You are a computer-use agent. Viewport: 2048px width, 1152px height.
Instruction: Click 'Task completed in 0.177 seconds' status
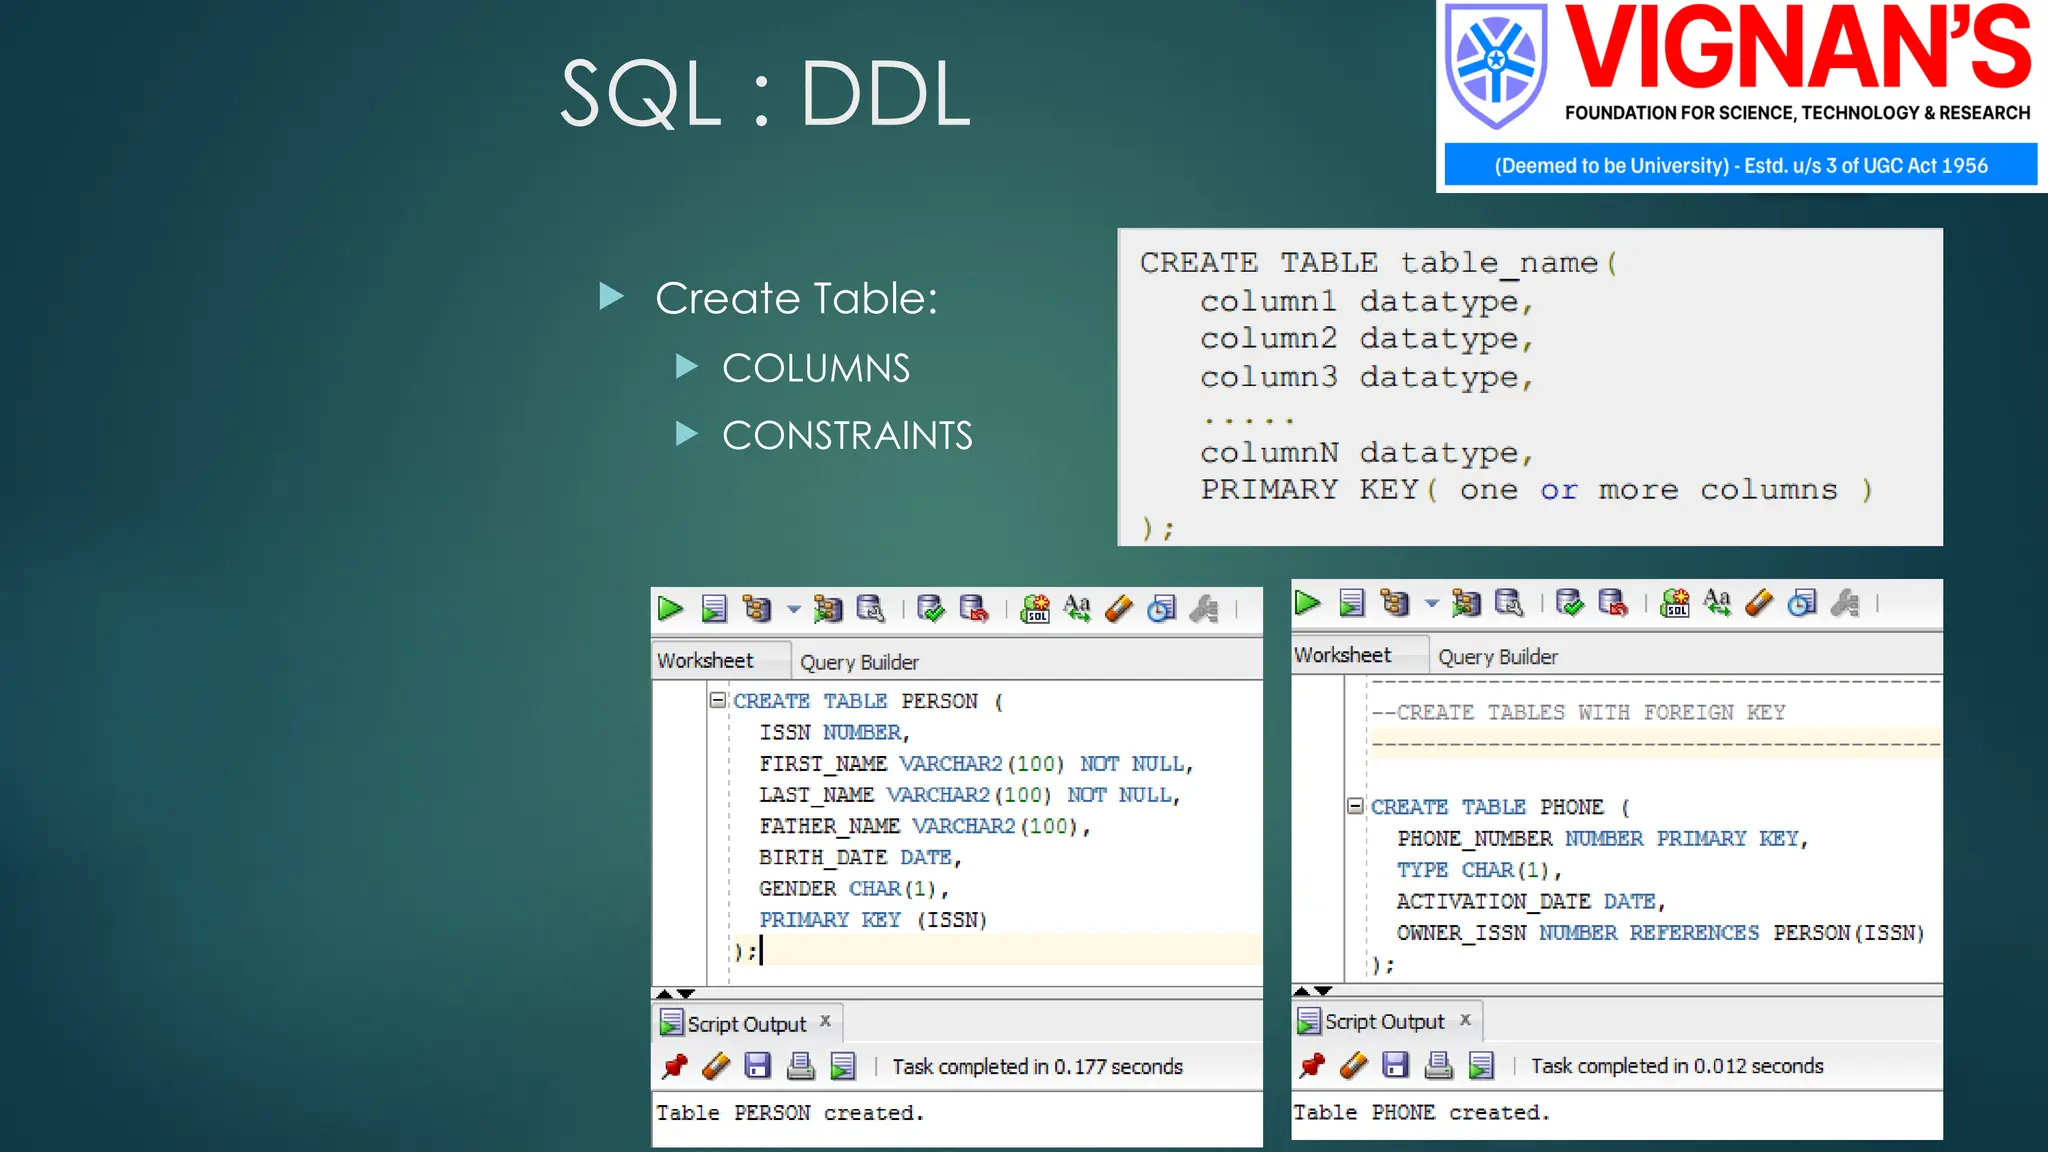[x=1037, y=1067]
